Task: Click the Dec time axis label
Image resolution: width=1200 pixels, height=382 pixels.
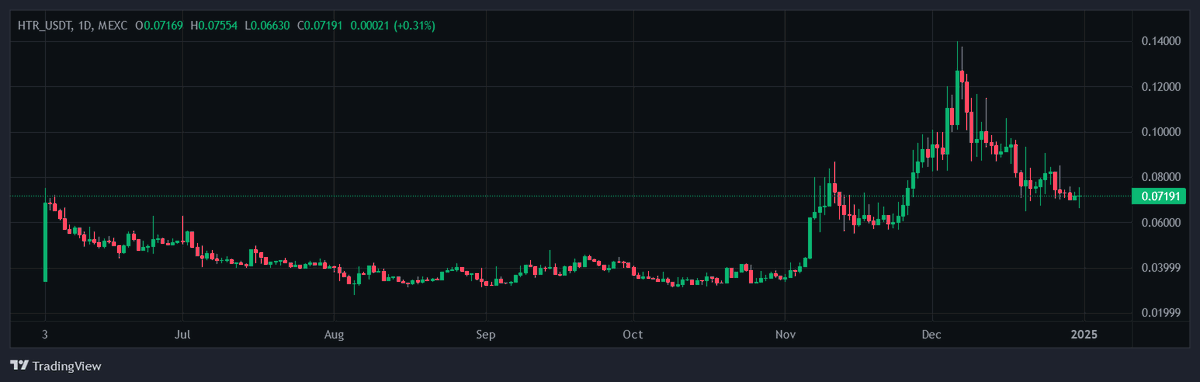Action: [x=932, y=334]
